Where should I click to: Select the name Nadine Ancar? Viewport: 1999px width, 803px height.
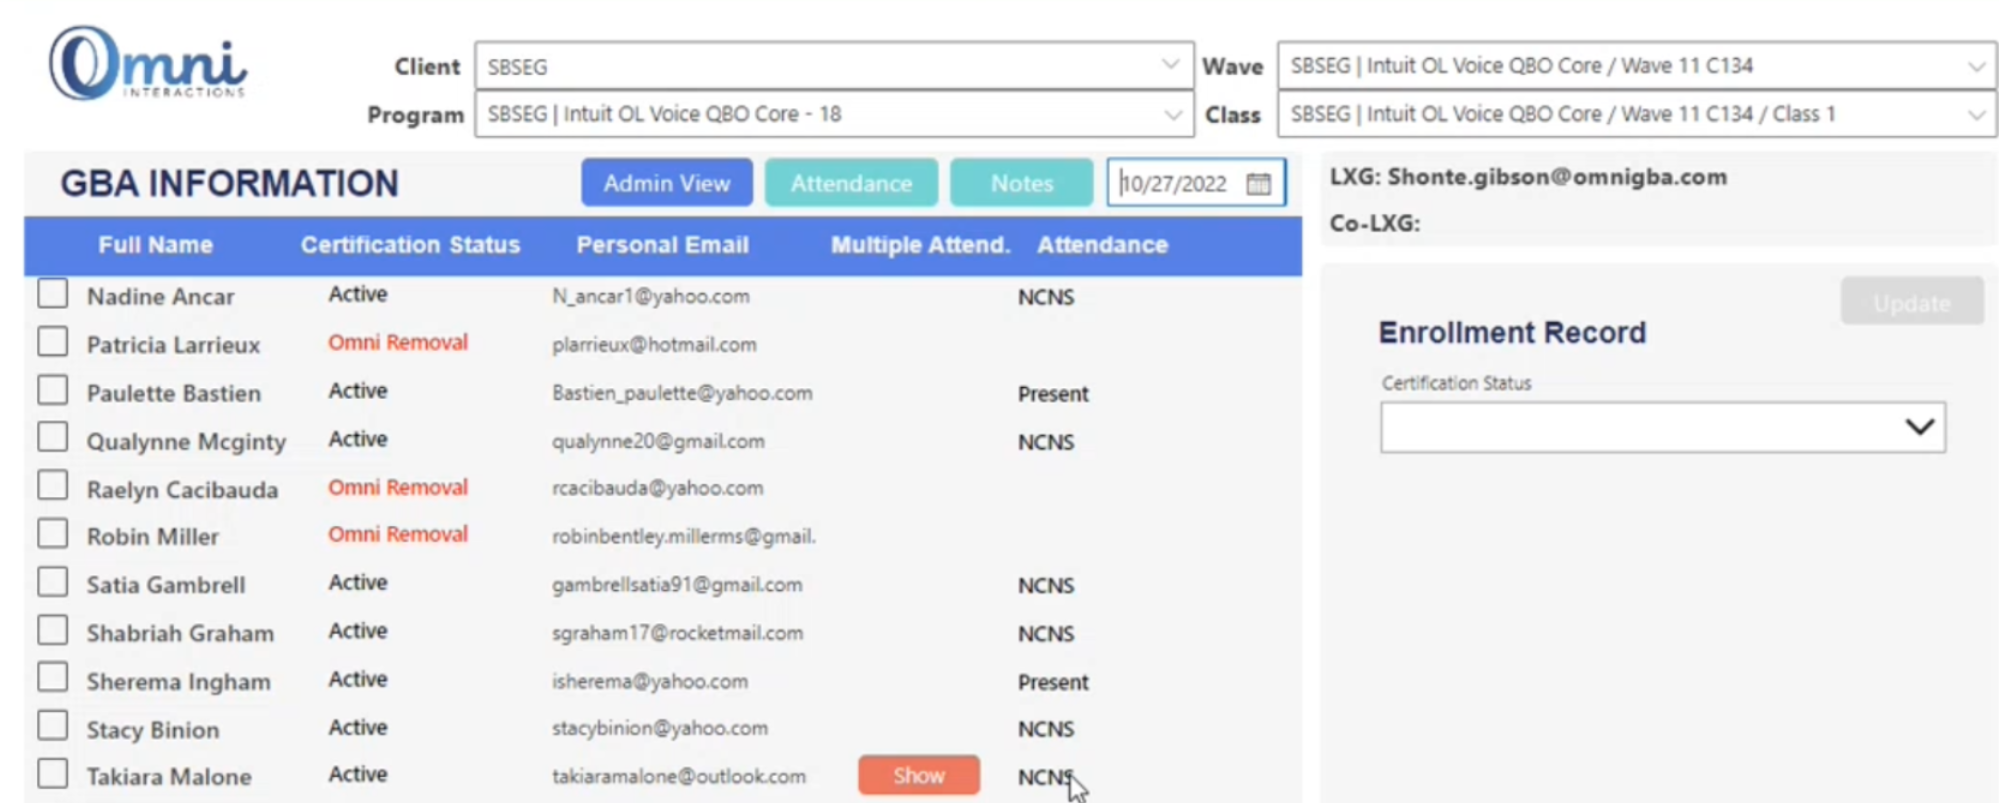[160, 297]
